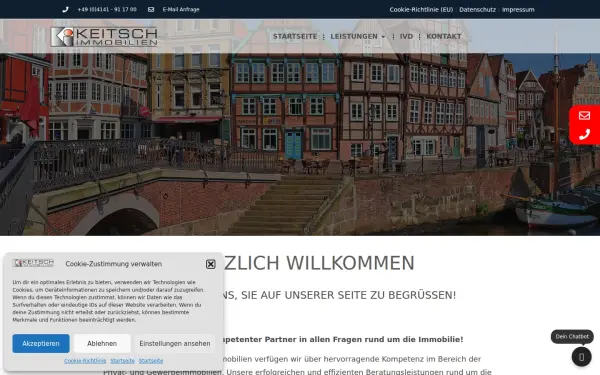Screen dimensions: 600x375
Task: Open the Impressum page
Action: pyautogui.click(x=518, y=10)
